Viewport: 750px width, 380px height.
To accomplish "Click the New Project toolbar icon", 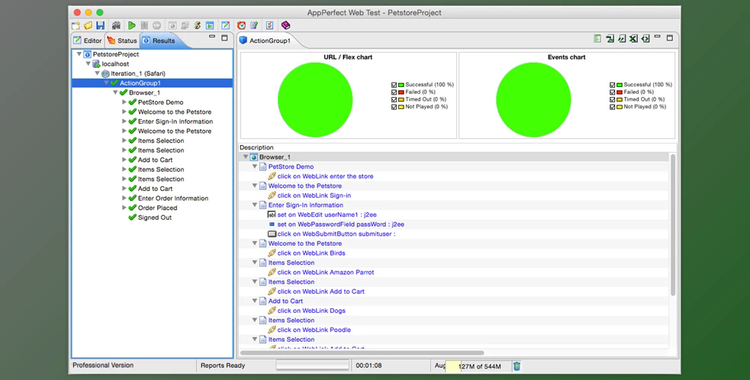I will click(76, 25).
